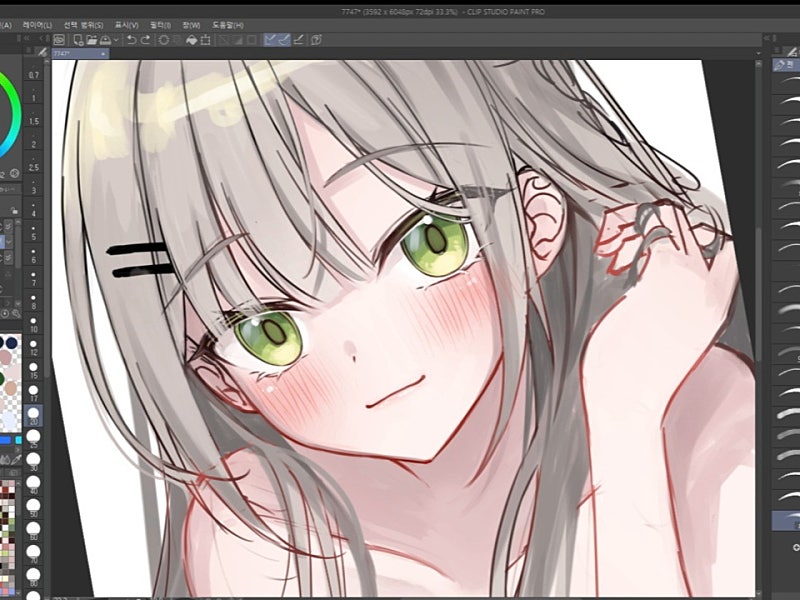Image resolution: width=800 pixels, height=600 pixels.
Task: Pick the dark navy swatch in color mixing palette
Action: point(11,343)
